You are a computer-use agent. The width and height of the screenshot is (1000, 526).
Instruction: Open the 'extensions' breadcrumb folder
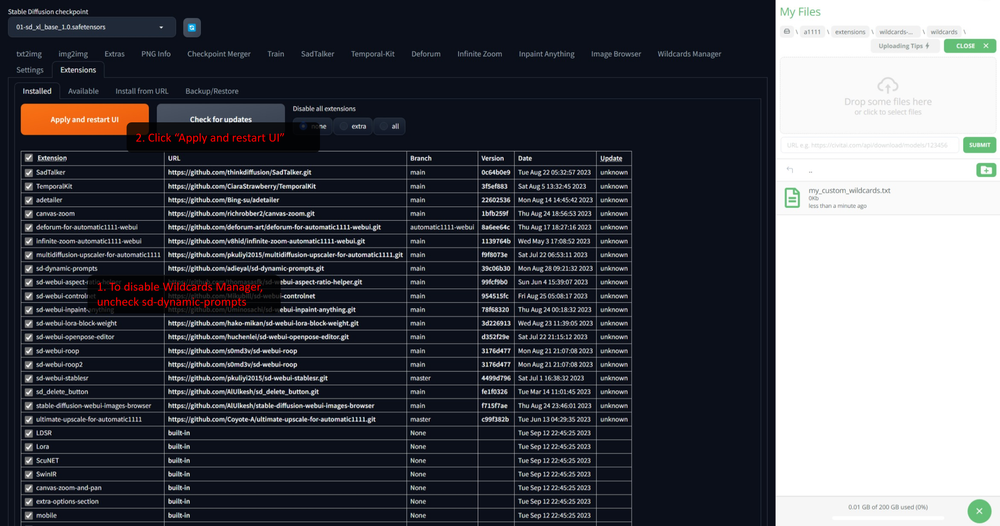click(850, 32)
